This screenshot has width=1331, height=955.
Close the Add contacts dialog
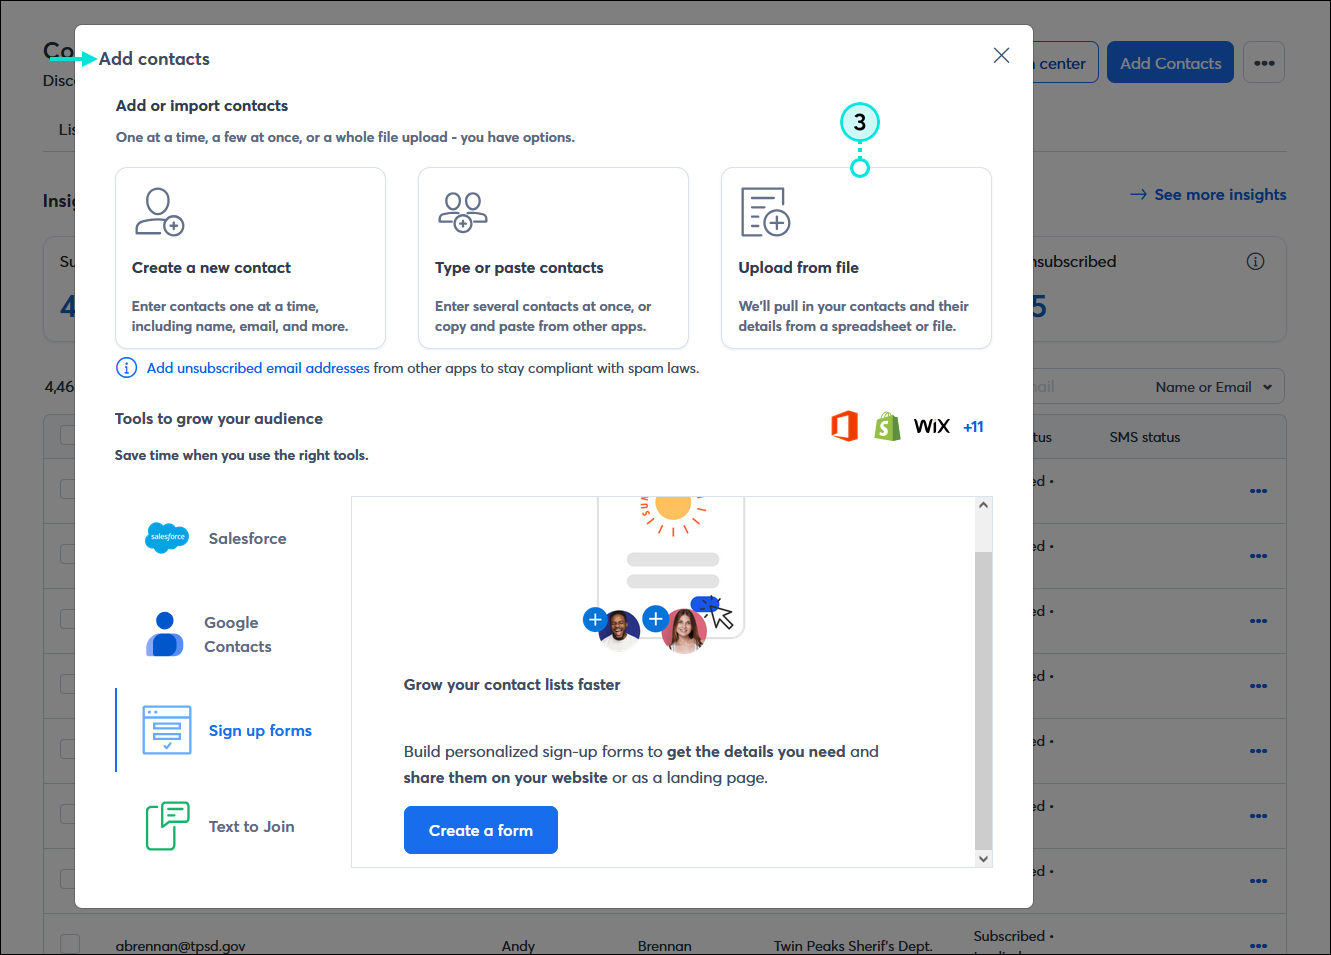[x=1001, y=55]
